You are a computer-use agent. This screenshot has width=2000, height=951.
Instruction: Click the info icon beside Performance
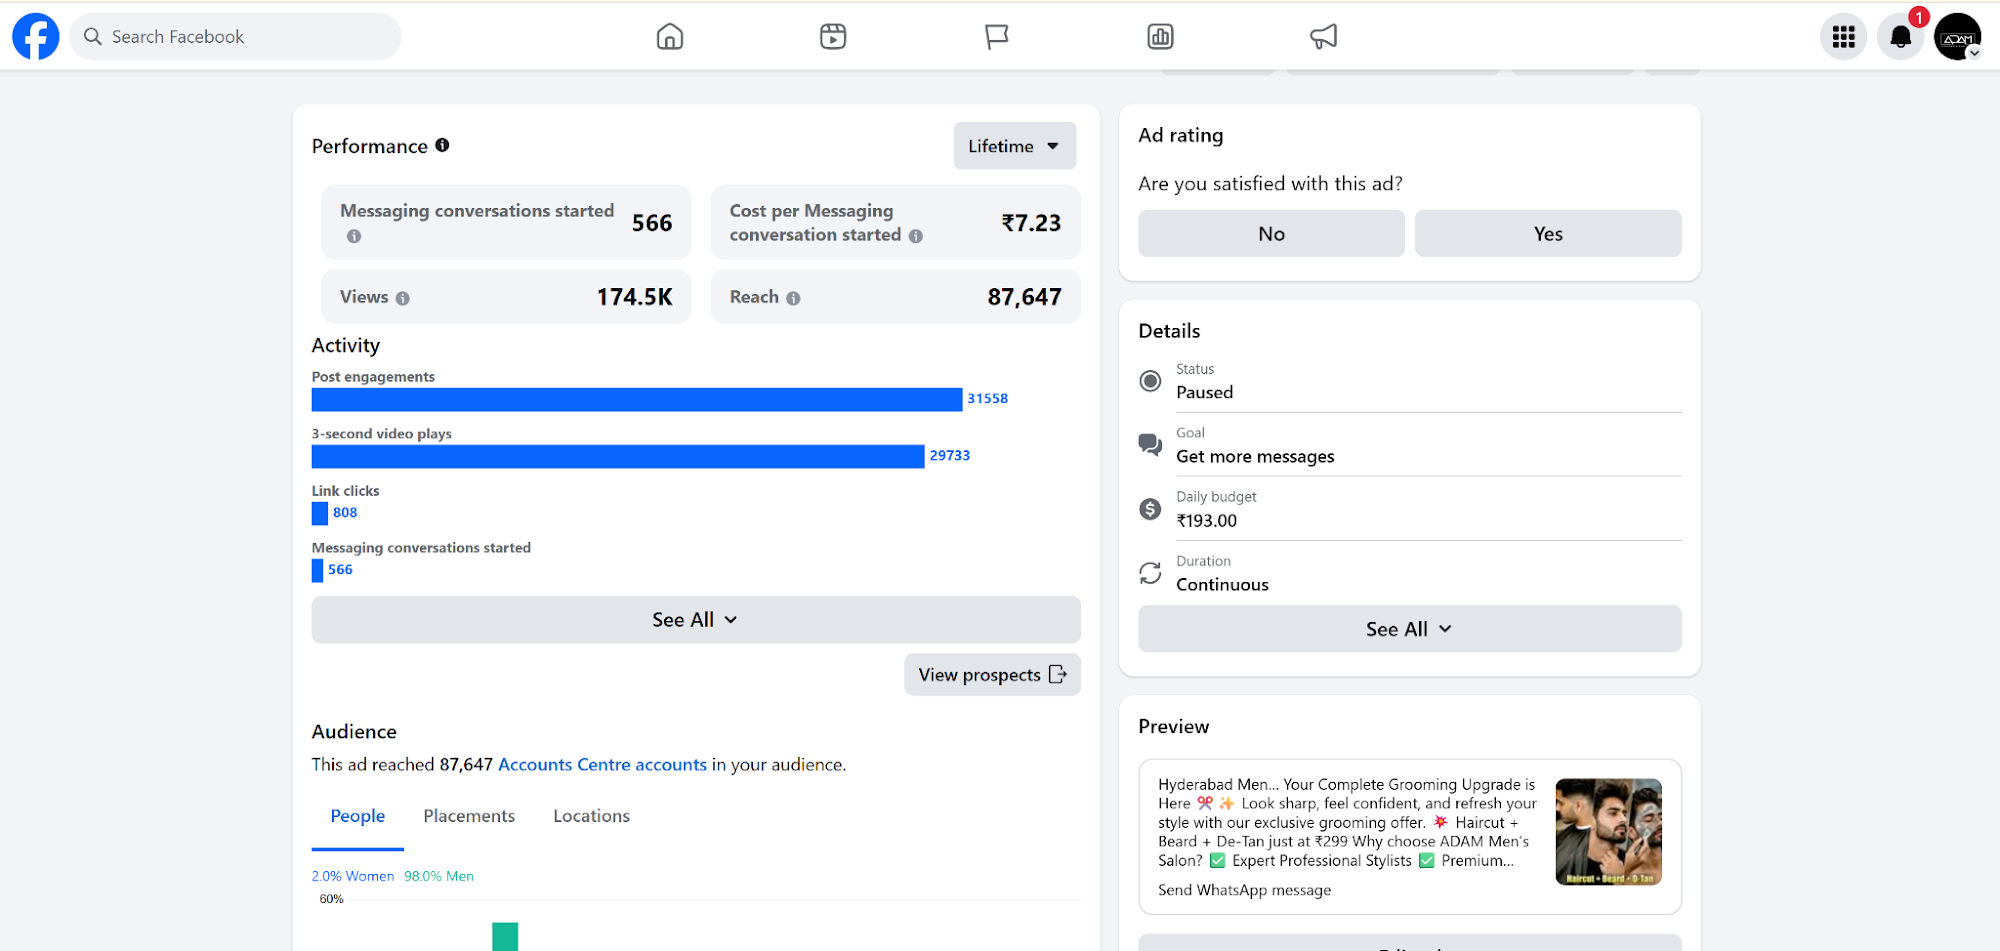point(442,145)
